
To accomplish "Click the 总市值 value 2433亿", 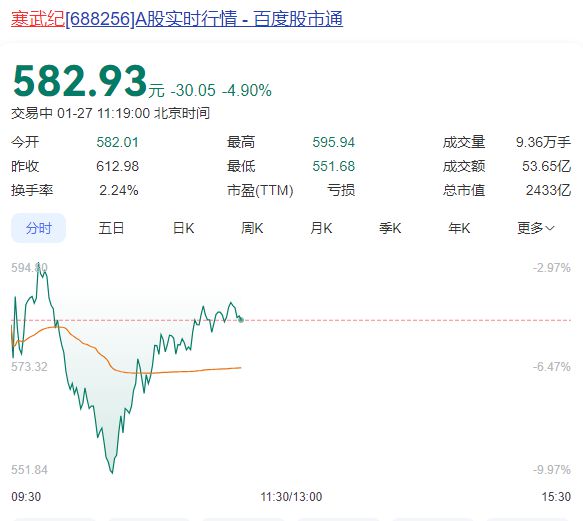I will click(548, 190).
